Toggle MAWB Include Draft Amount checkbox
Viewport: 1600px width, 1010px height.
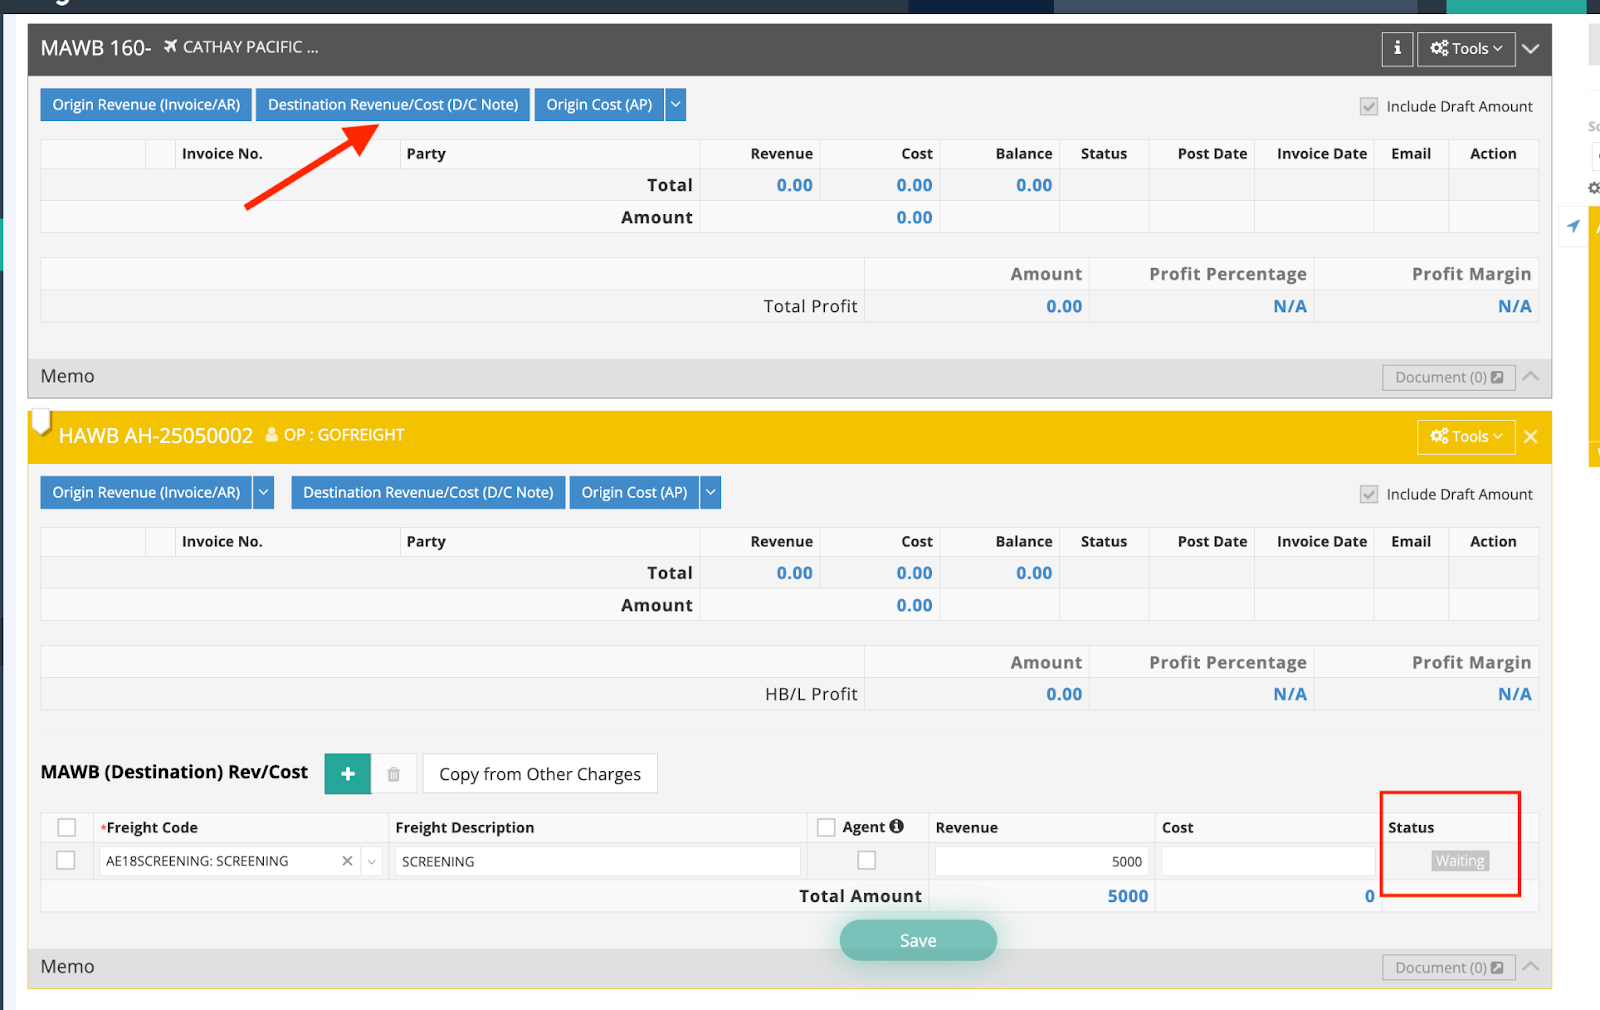[x=1369, y=106]
